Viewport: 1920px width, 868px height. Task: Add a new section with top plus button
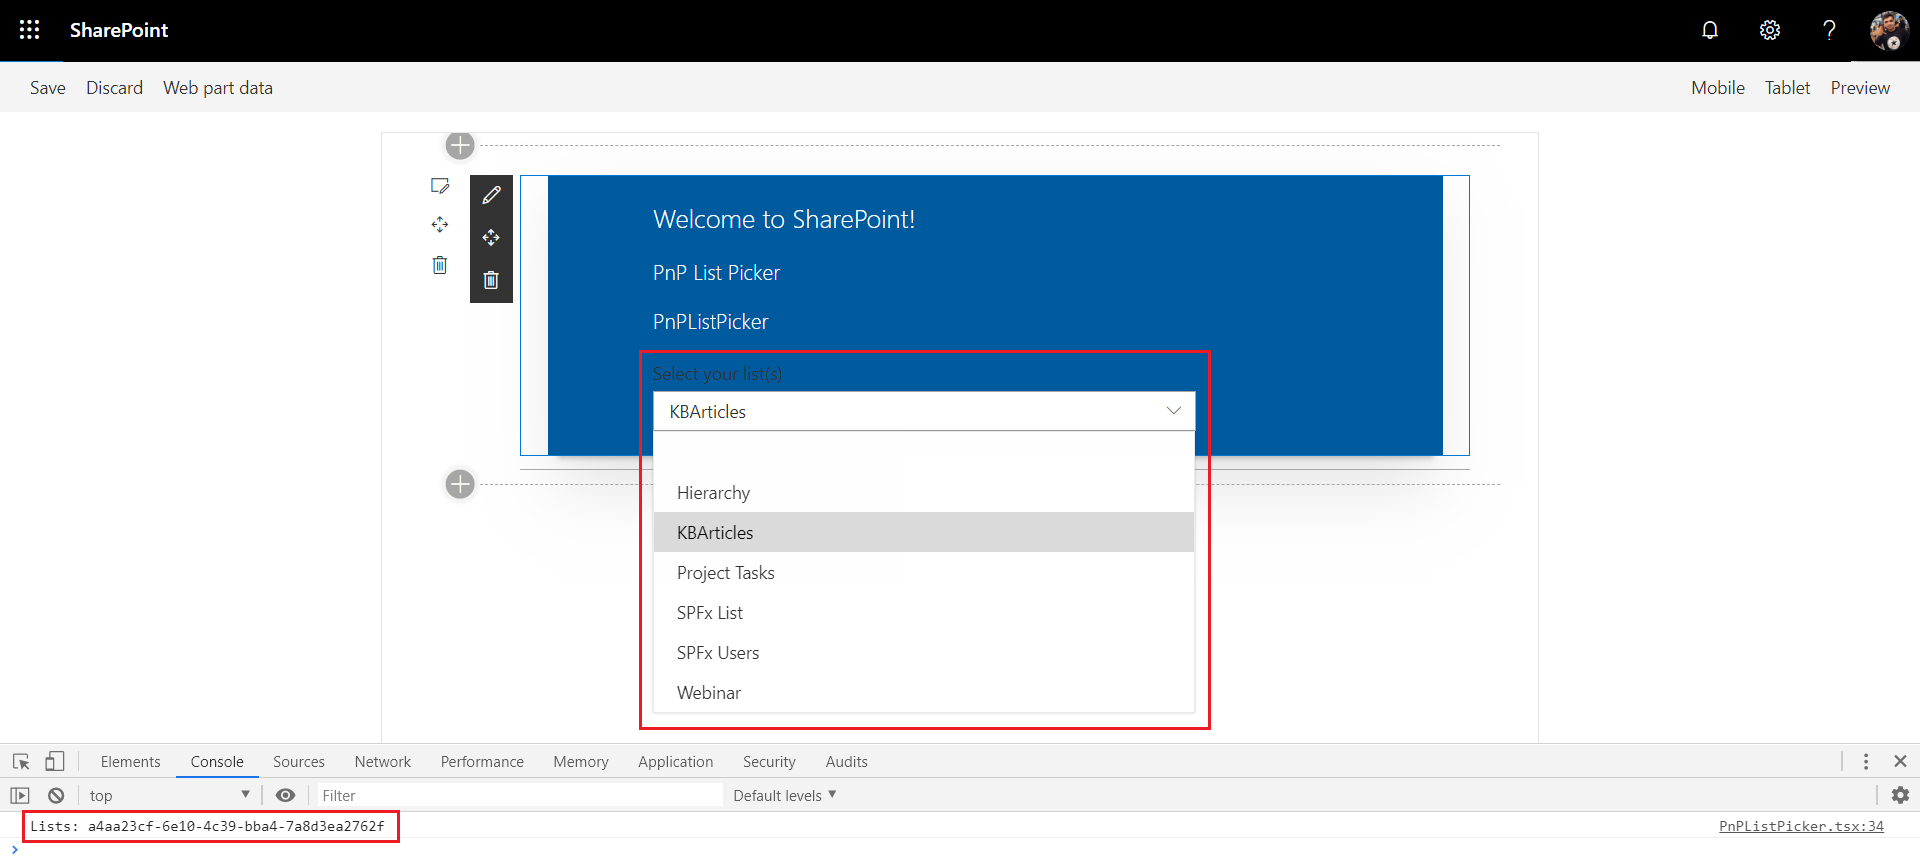(x=460, y=146)
